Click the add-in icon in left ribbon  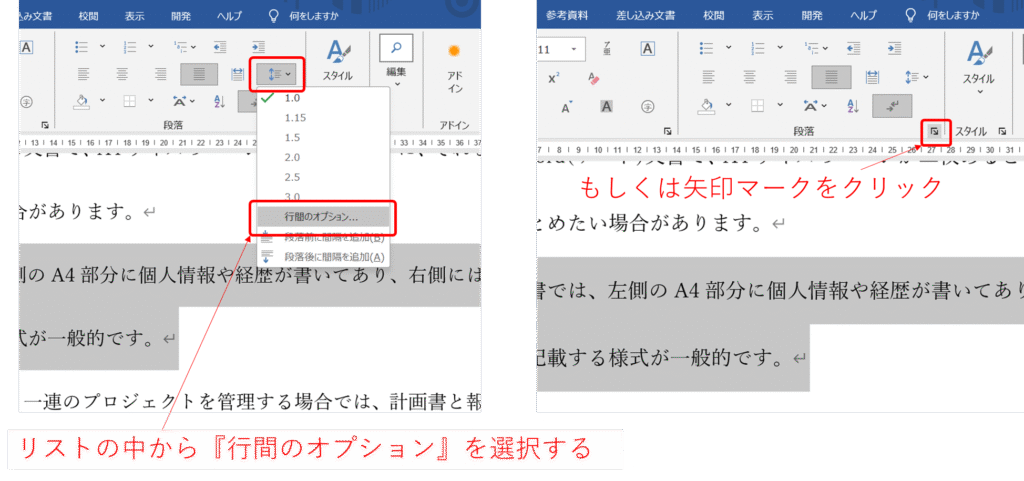pos(454,55)
